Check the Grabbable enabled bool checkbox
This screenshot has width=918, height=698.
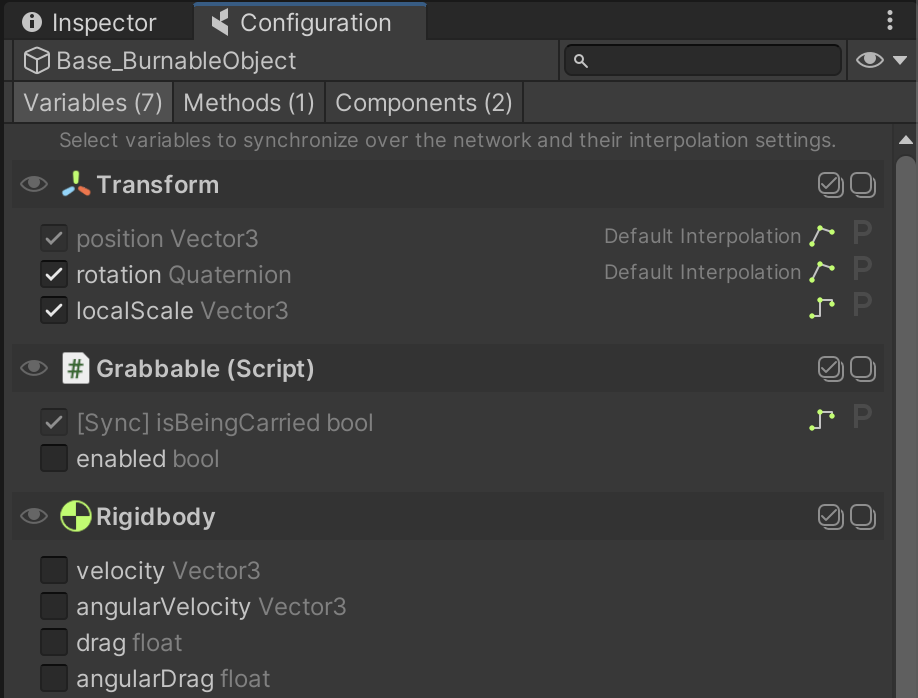54,458
